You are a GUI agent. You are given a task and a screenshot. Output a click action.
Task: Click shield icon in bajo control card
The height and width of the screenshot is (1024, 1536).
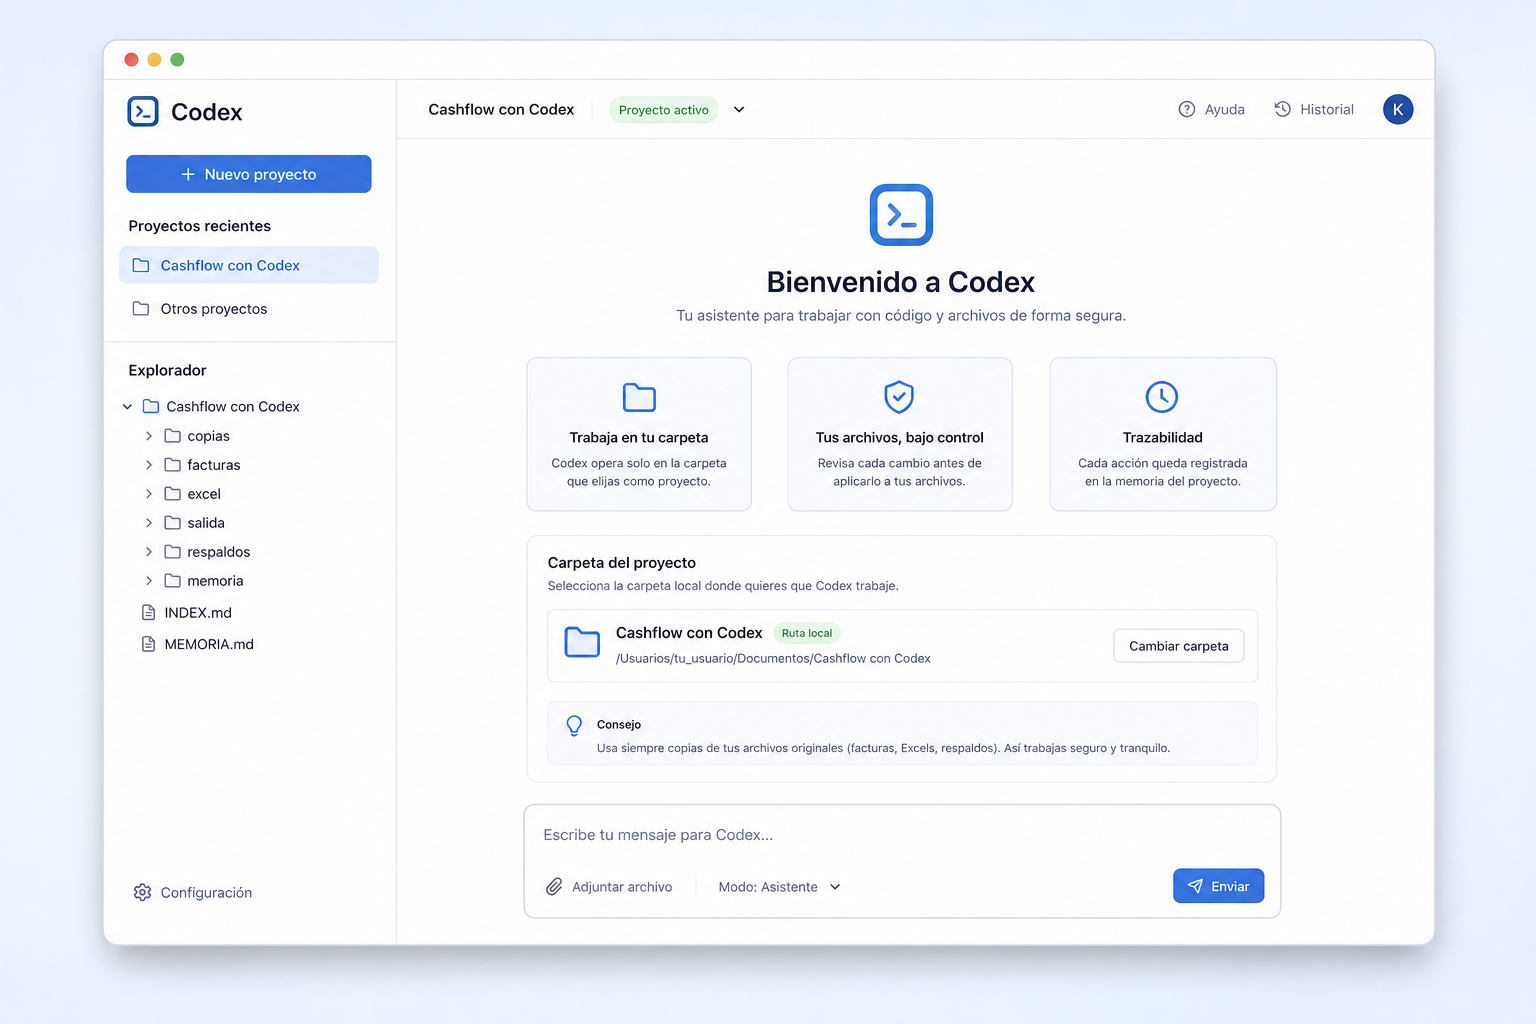900,397
